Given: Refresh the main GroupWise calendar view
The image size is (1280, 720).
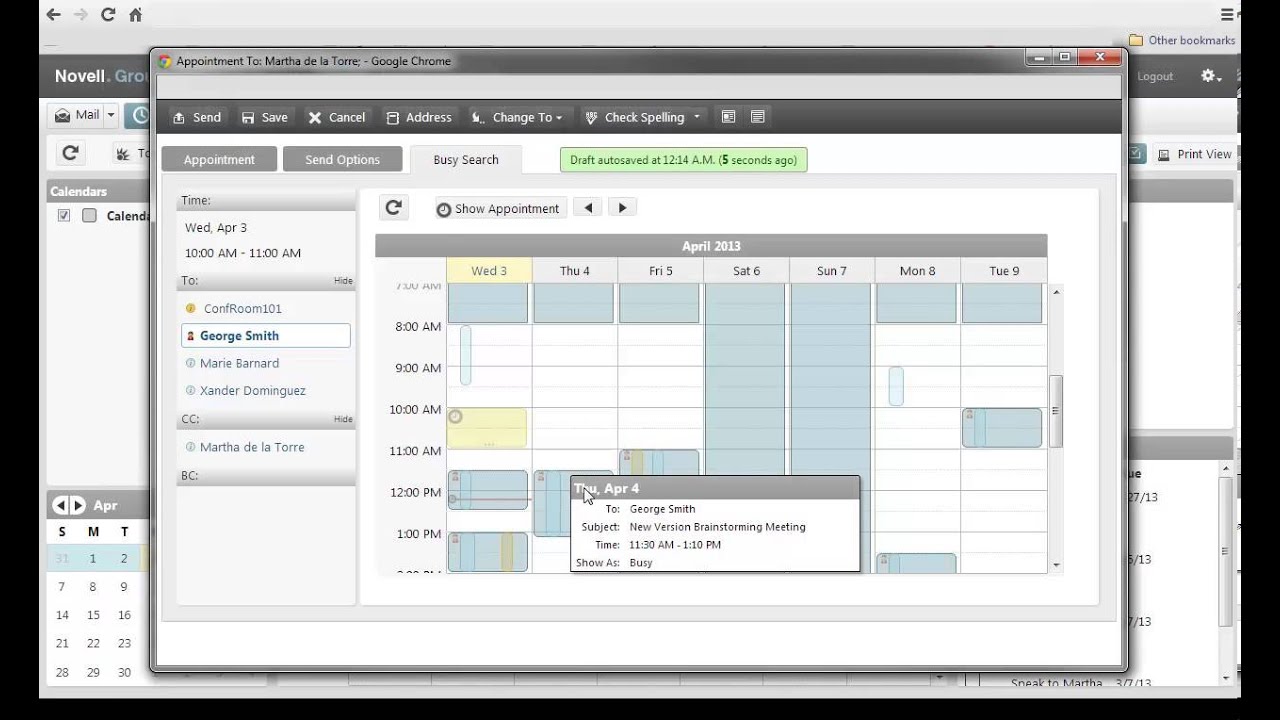Looking at the screenshot, I should click(x=70, y=153).
